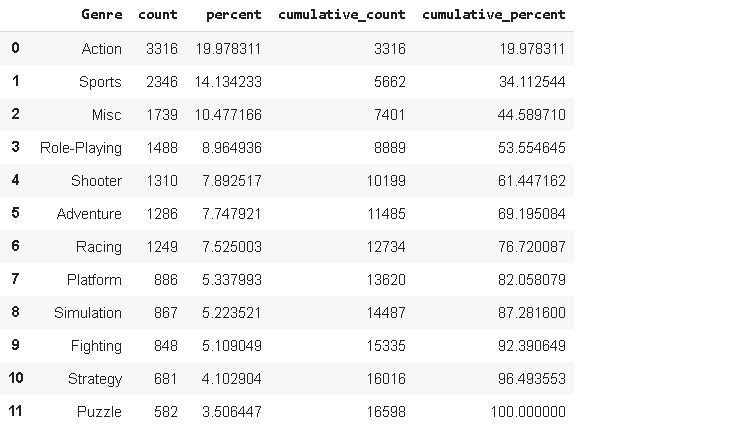Click the Shooter genre cell
747x432 pixels.
[97, 181]
